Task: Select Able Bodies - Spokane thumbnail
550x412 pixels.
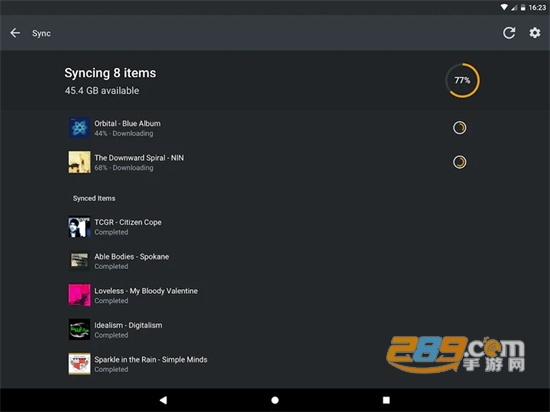Action: [79, 261]
